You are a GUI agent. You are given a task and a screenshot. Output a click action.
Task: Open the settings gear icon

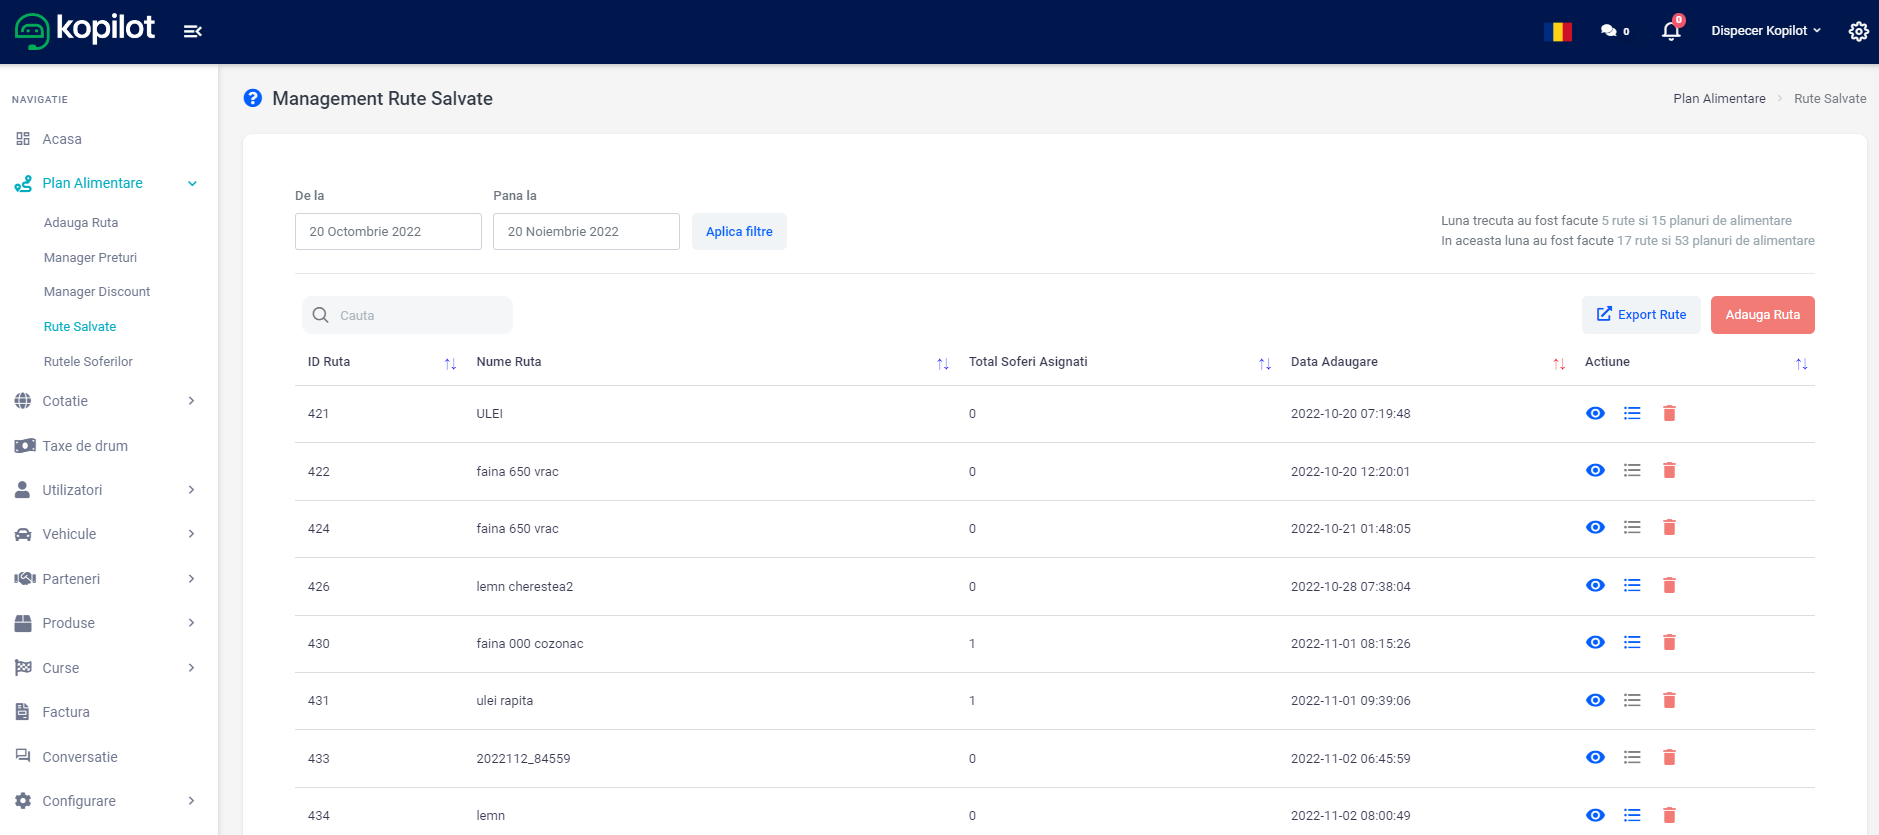(1858, 31)
